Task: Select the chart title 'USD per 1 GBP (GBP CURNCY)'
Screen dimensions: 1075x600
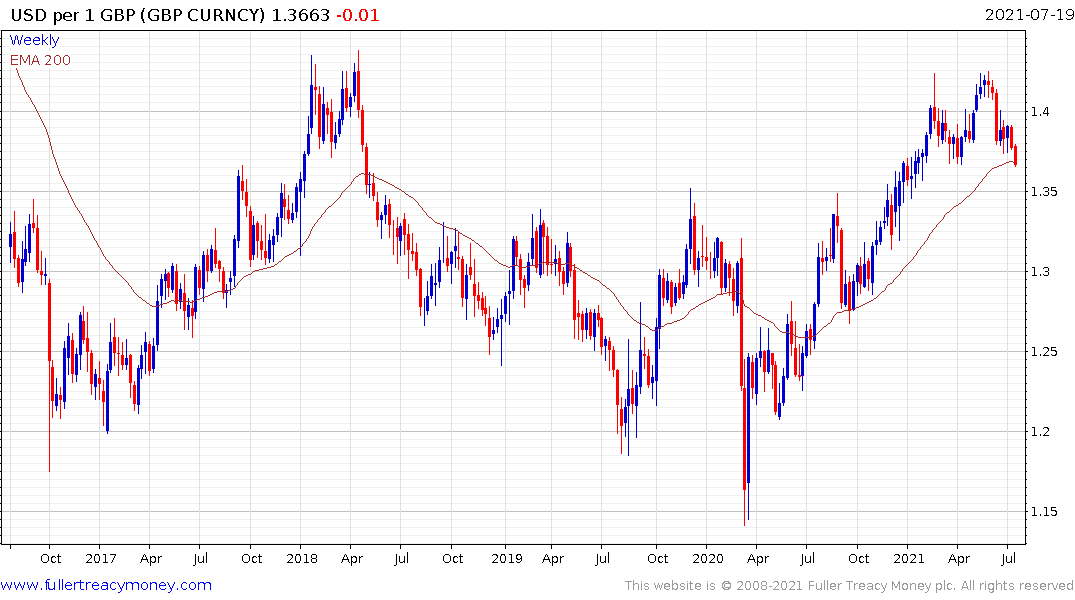Action: pyautogui.click(x=138, y=15)
